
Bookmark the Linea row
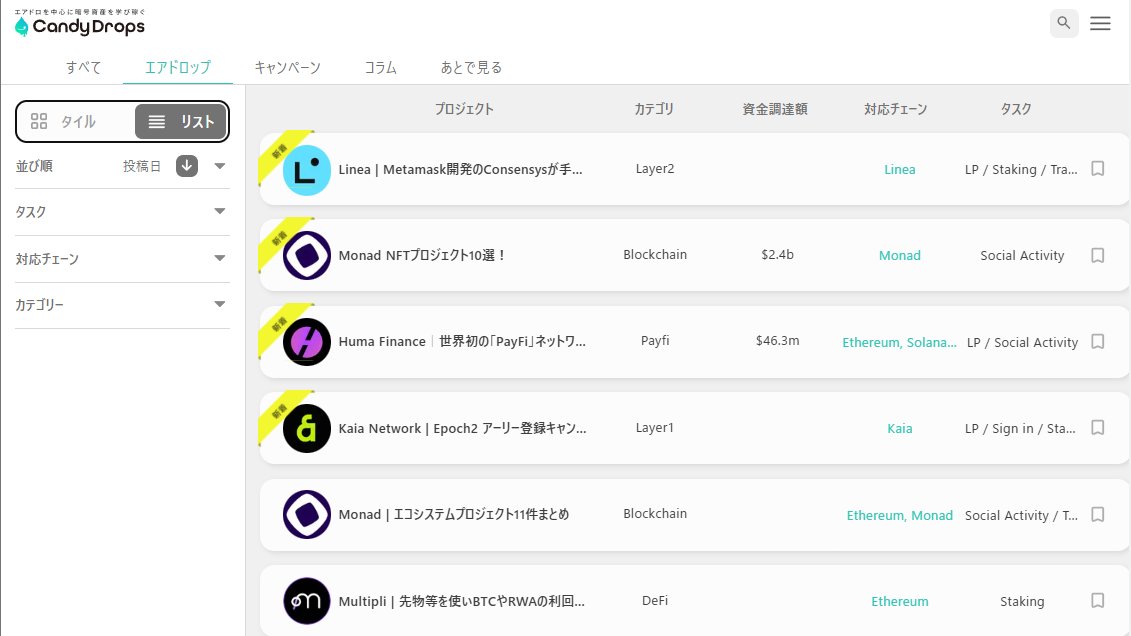(1098, 169)
